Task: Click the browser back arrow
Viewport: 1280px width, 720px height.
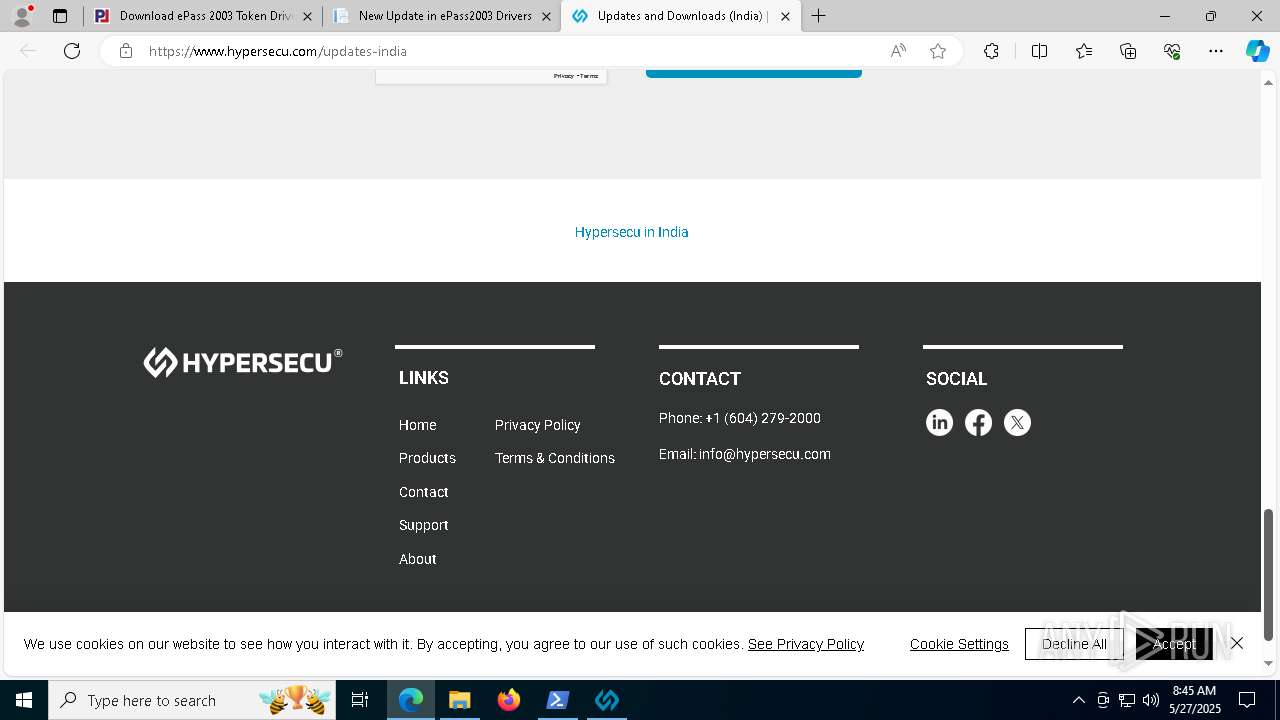Action: click(x=28, y=51)
